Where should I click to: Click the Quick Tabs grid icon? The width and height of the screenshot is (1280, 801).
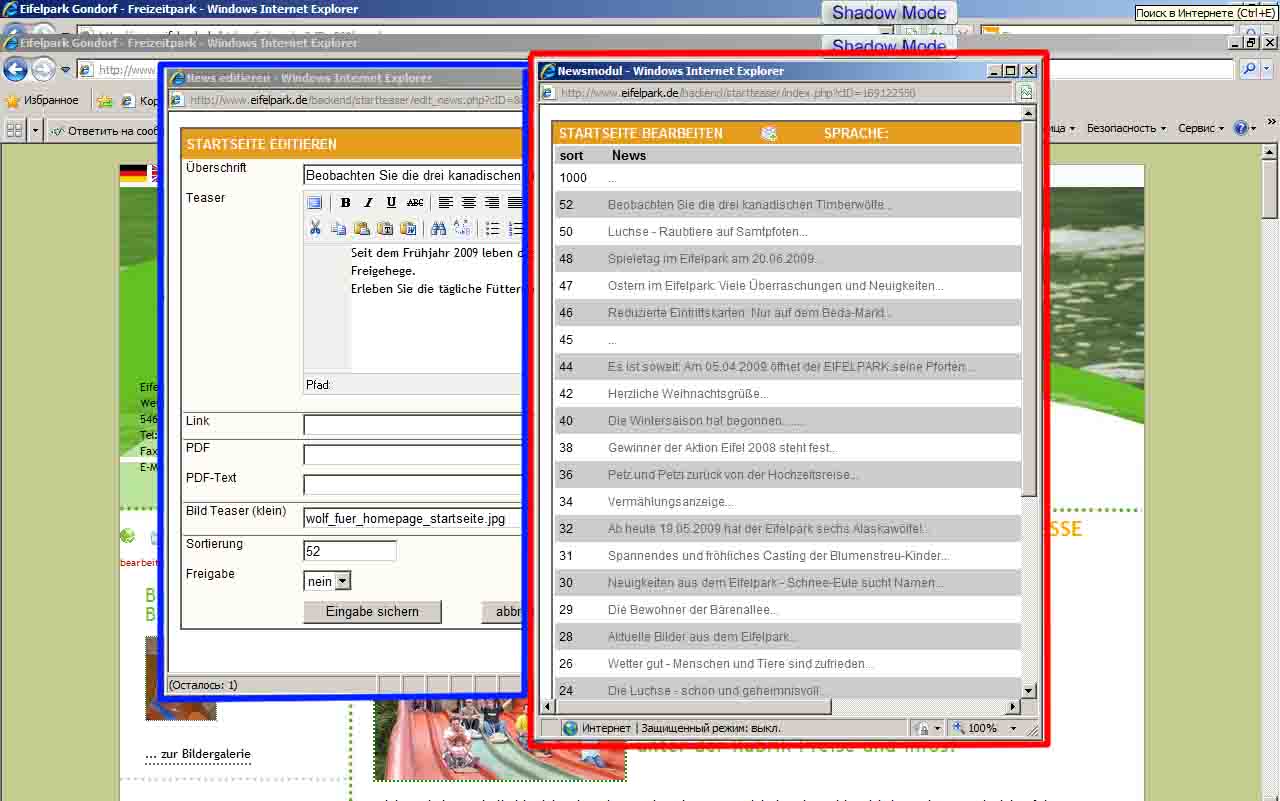click(14, 130)
